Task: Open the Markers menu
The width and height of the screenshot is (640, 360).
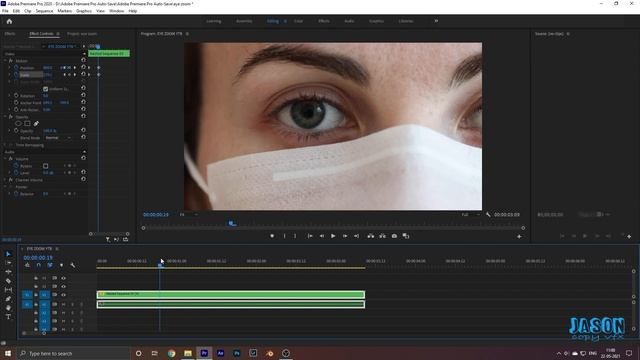Action: pyautogui.click(x=64, y=11)
